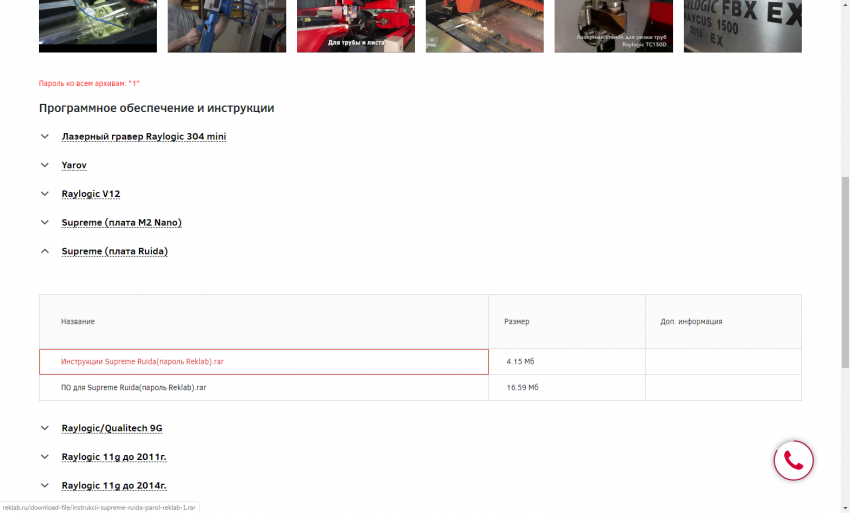Collapse the Supreme (плата Ruida) section arrow

tap(45, 251)
